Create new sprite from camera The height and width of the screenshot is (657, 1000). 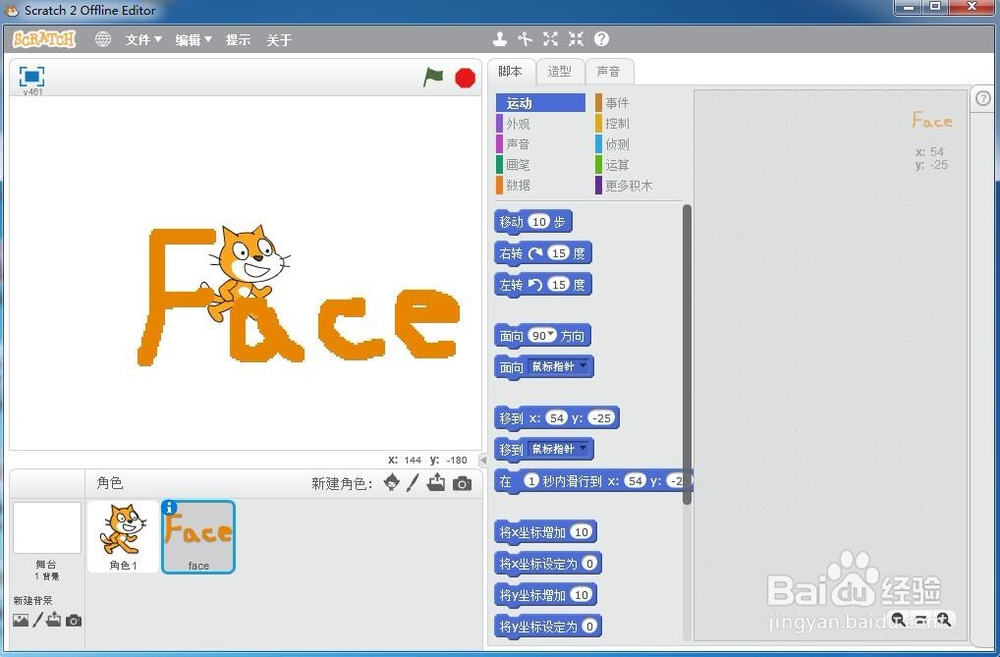click(462, 484)
